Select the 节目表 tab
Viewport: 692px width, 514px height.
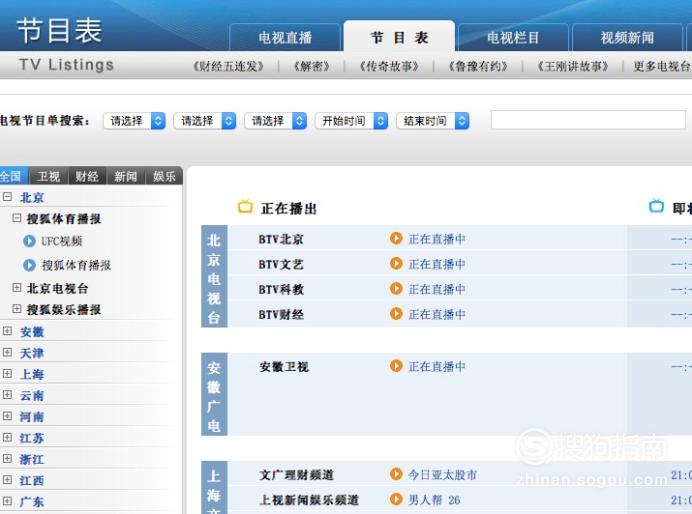pos(399,37)
